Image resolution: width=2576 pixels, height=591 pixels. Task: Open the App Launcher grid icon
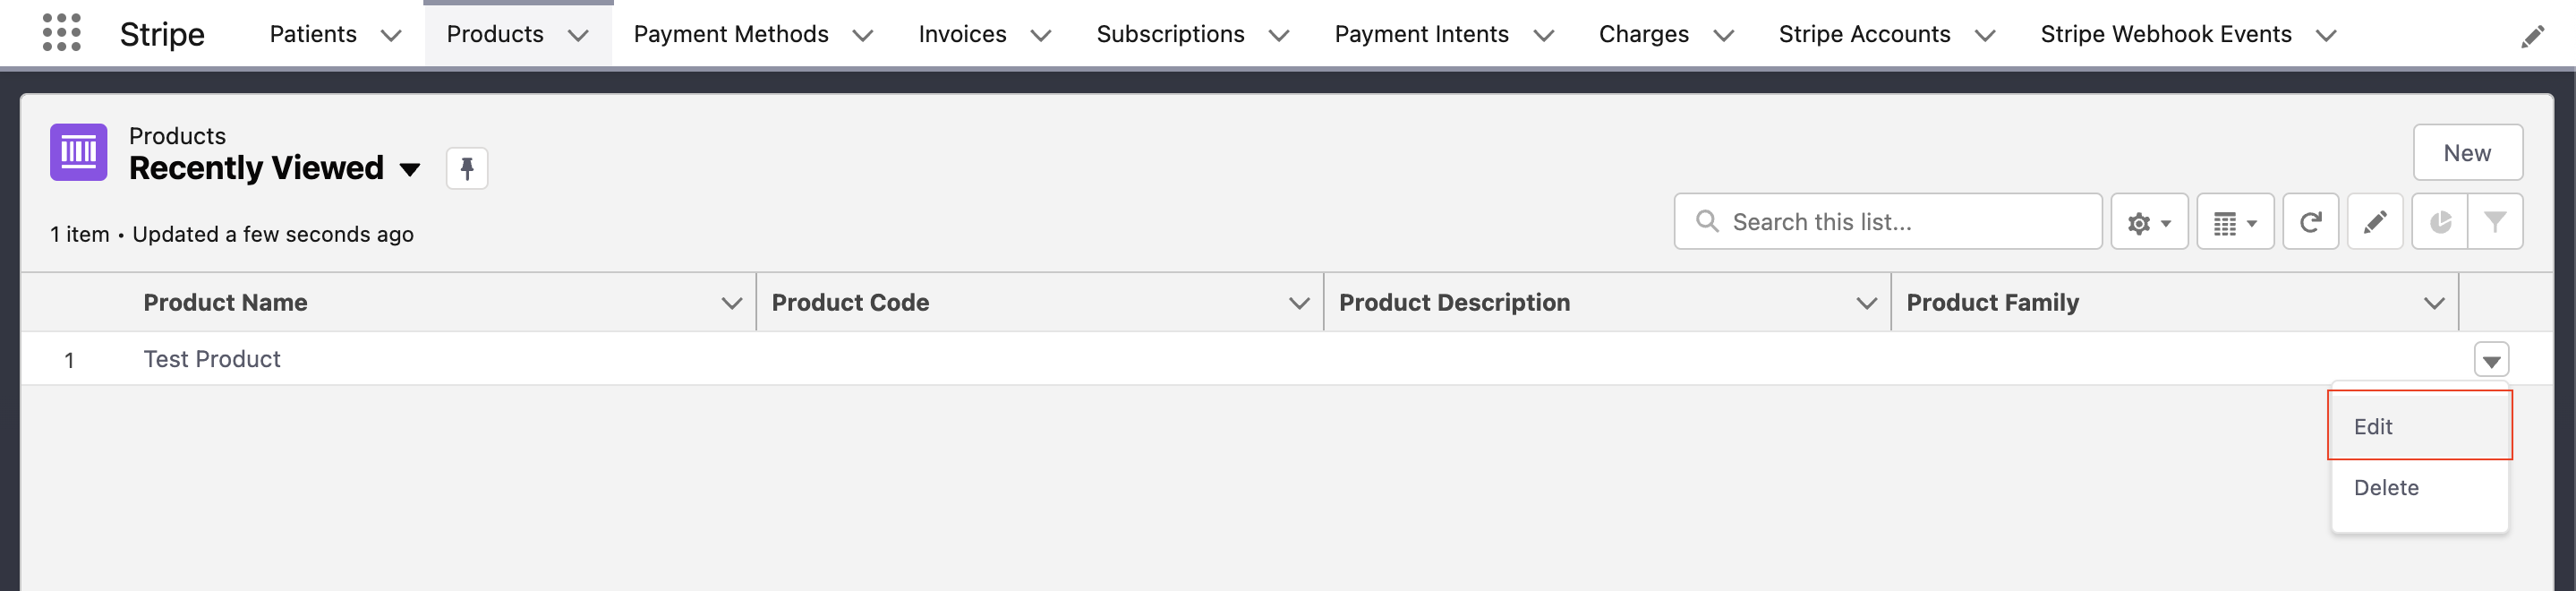tap(62, 33)
